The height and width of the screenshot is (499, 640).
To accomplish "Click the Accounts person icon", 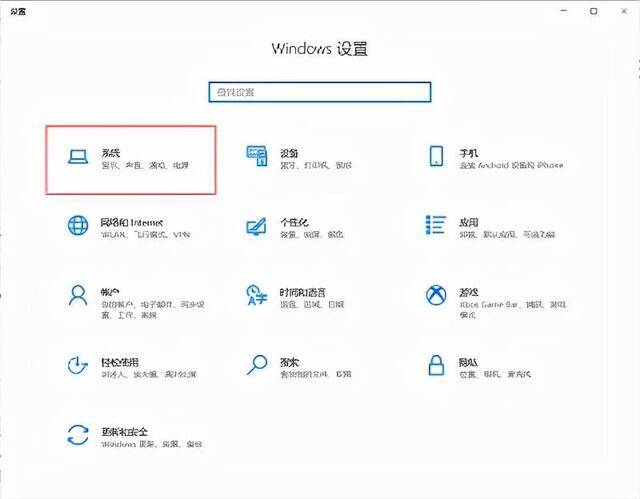I will point(78,295).
